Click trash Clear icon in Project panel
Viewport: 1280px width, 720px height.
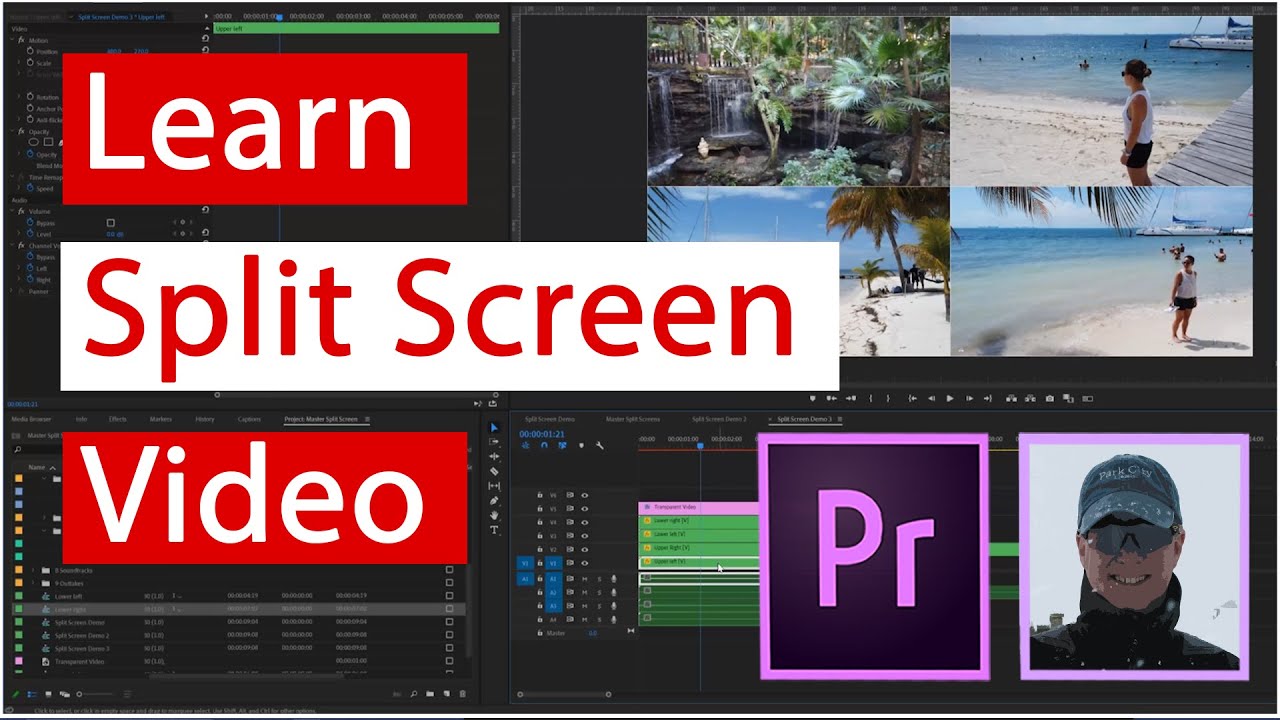462,694
